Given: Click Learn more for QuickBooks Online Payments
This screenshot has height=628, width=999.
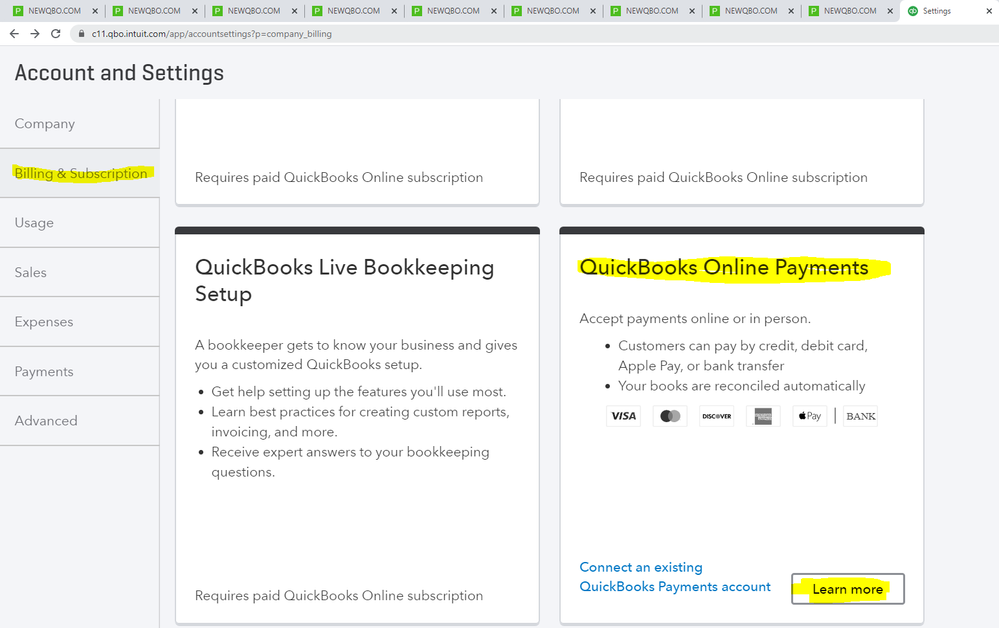Looking at the screenshot, I should point(847,589).
